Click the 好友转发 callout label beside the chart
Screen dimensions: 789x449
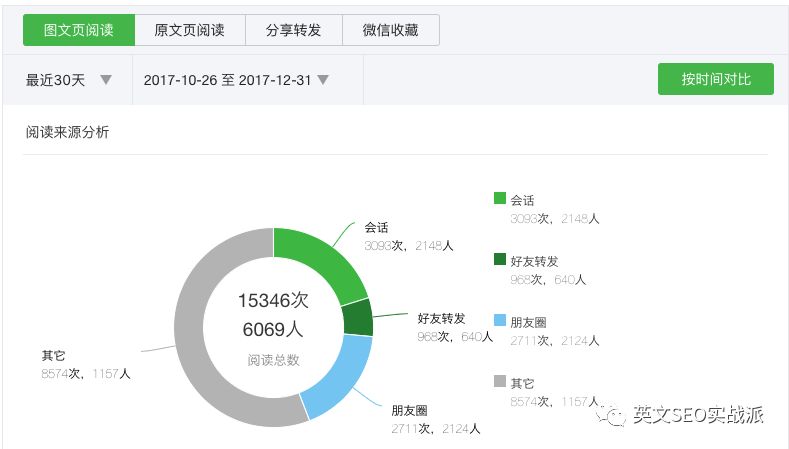(x=441, y=319)
